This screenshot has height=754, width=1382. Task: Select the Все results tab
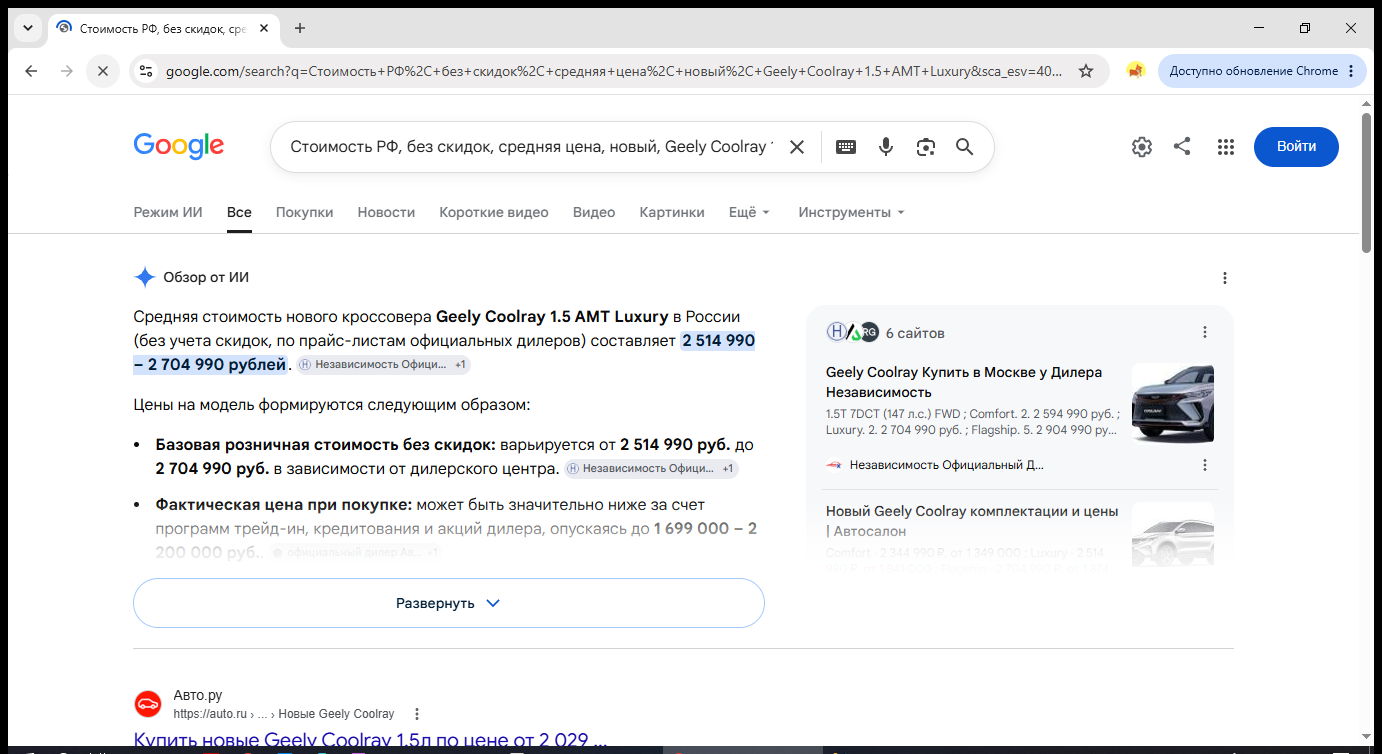239,212
